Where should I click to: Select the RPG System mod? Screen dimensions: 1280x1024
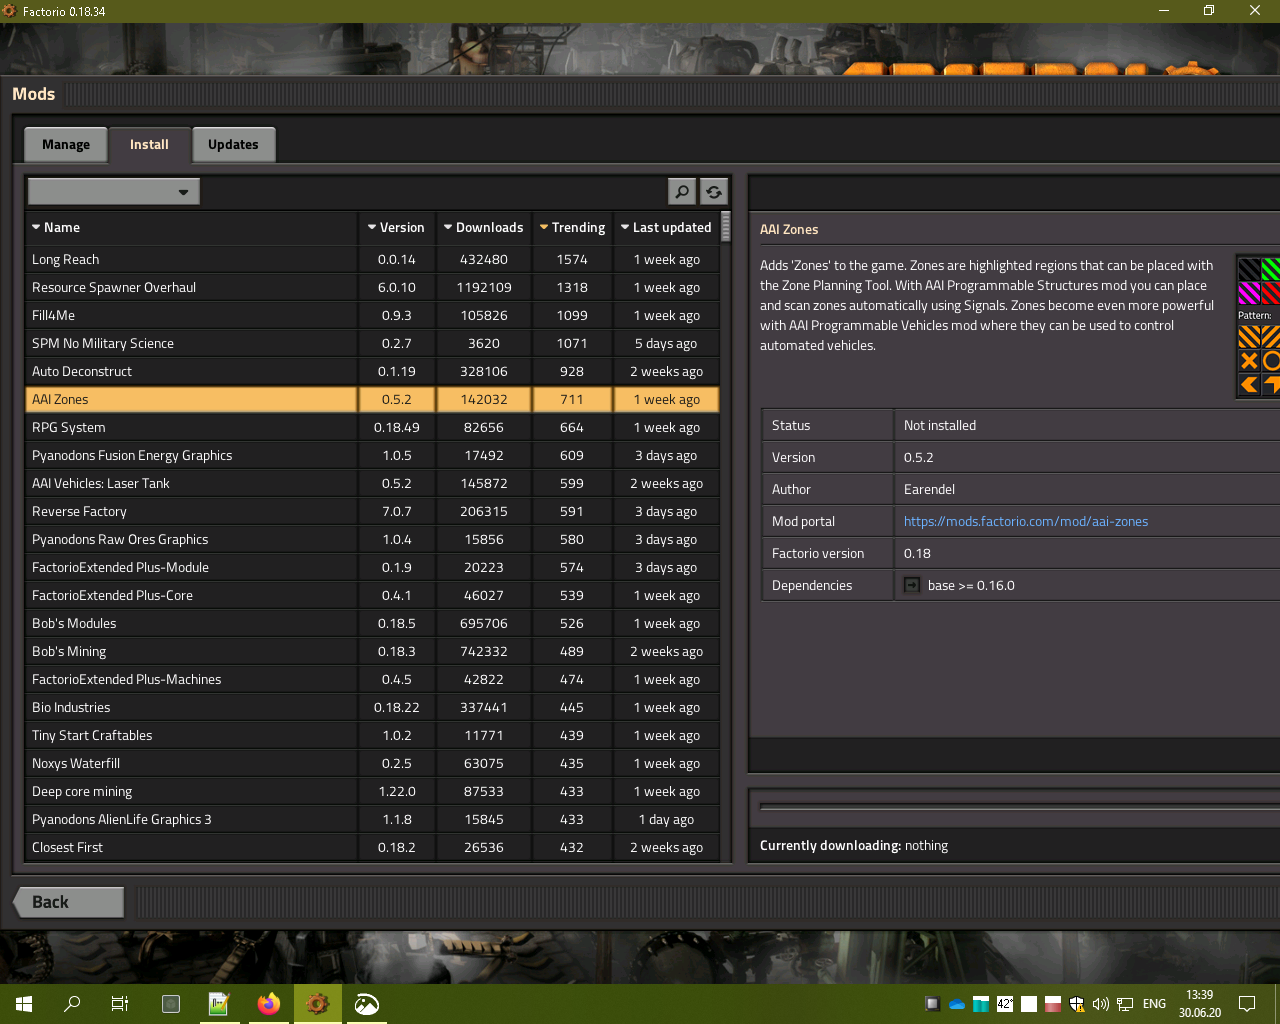[372, 427]
